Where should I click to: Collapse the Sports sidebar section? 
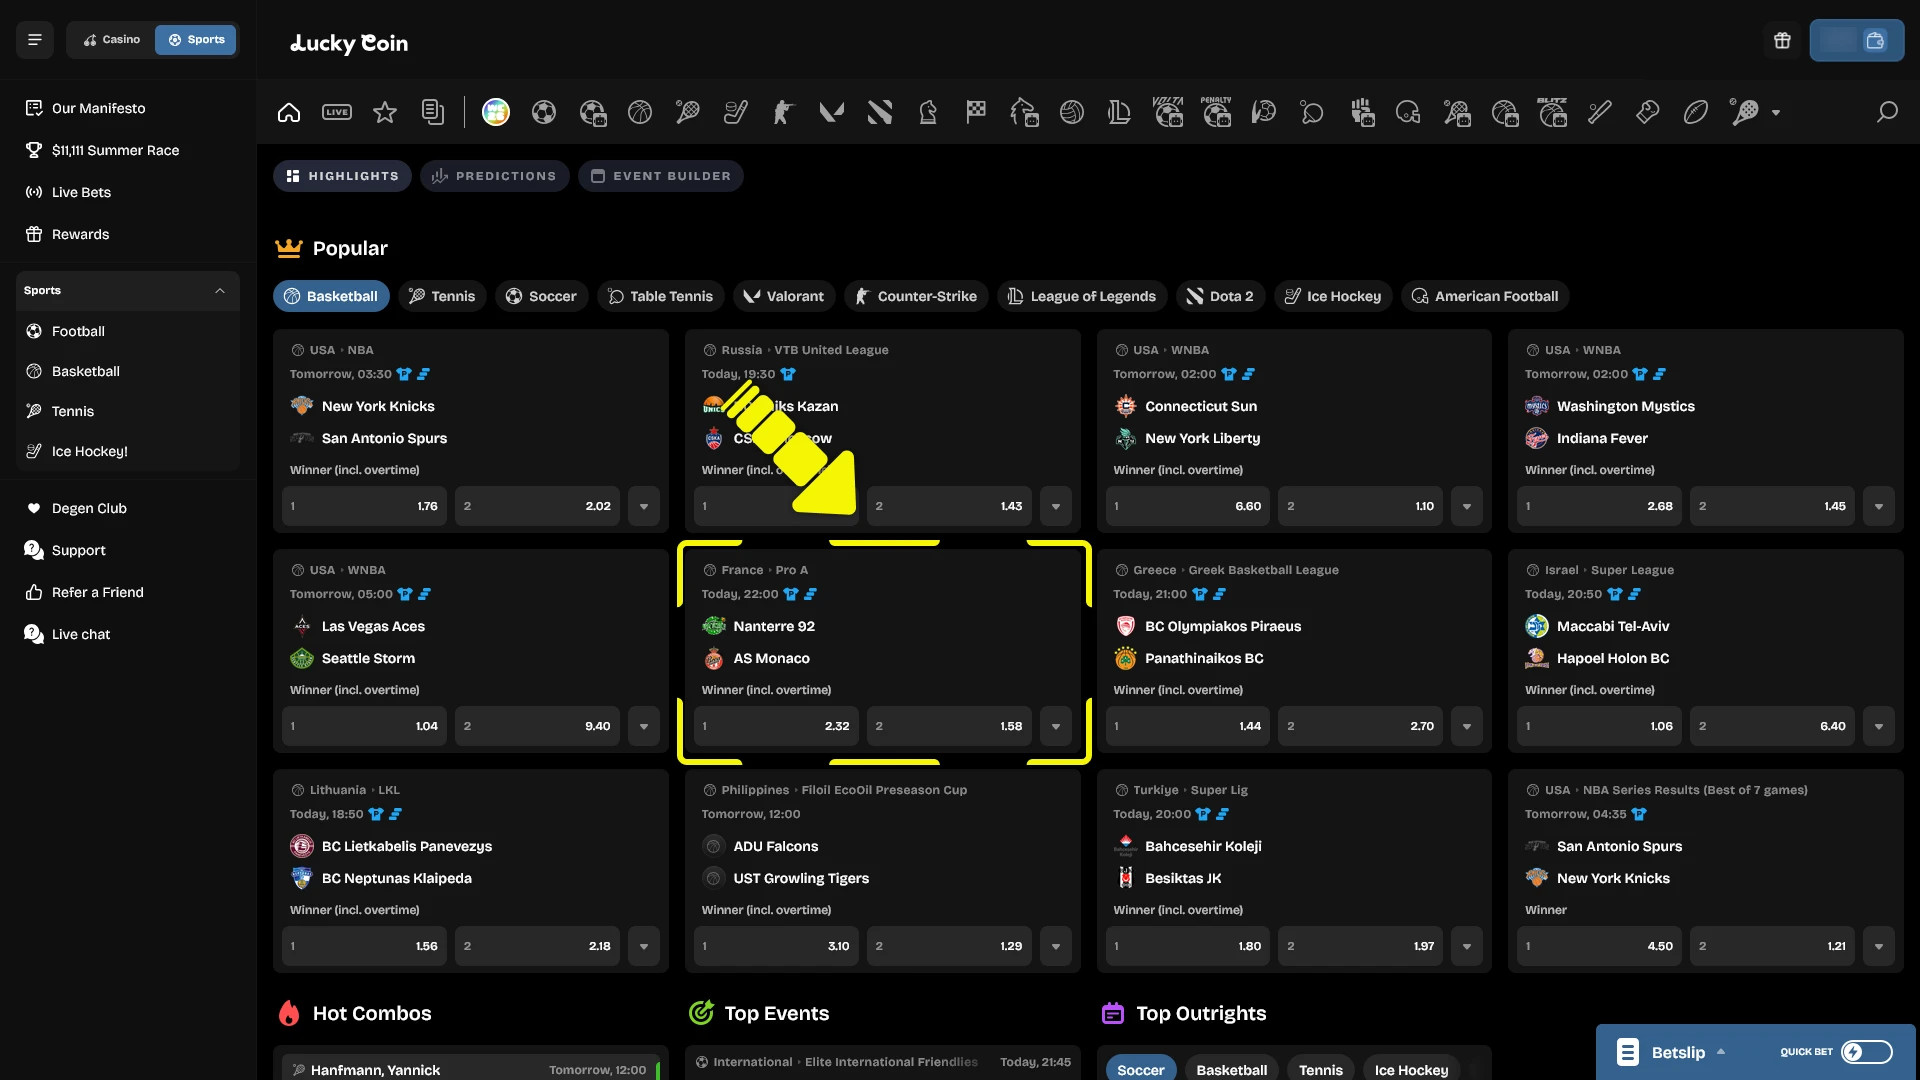(220, 291)
